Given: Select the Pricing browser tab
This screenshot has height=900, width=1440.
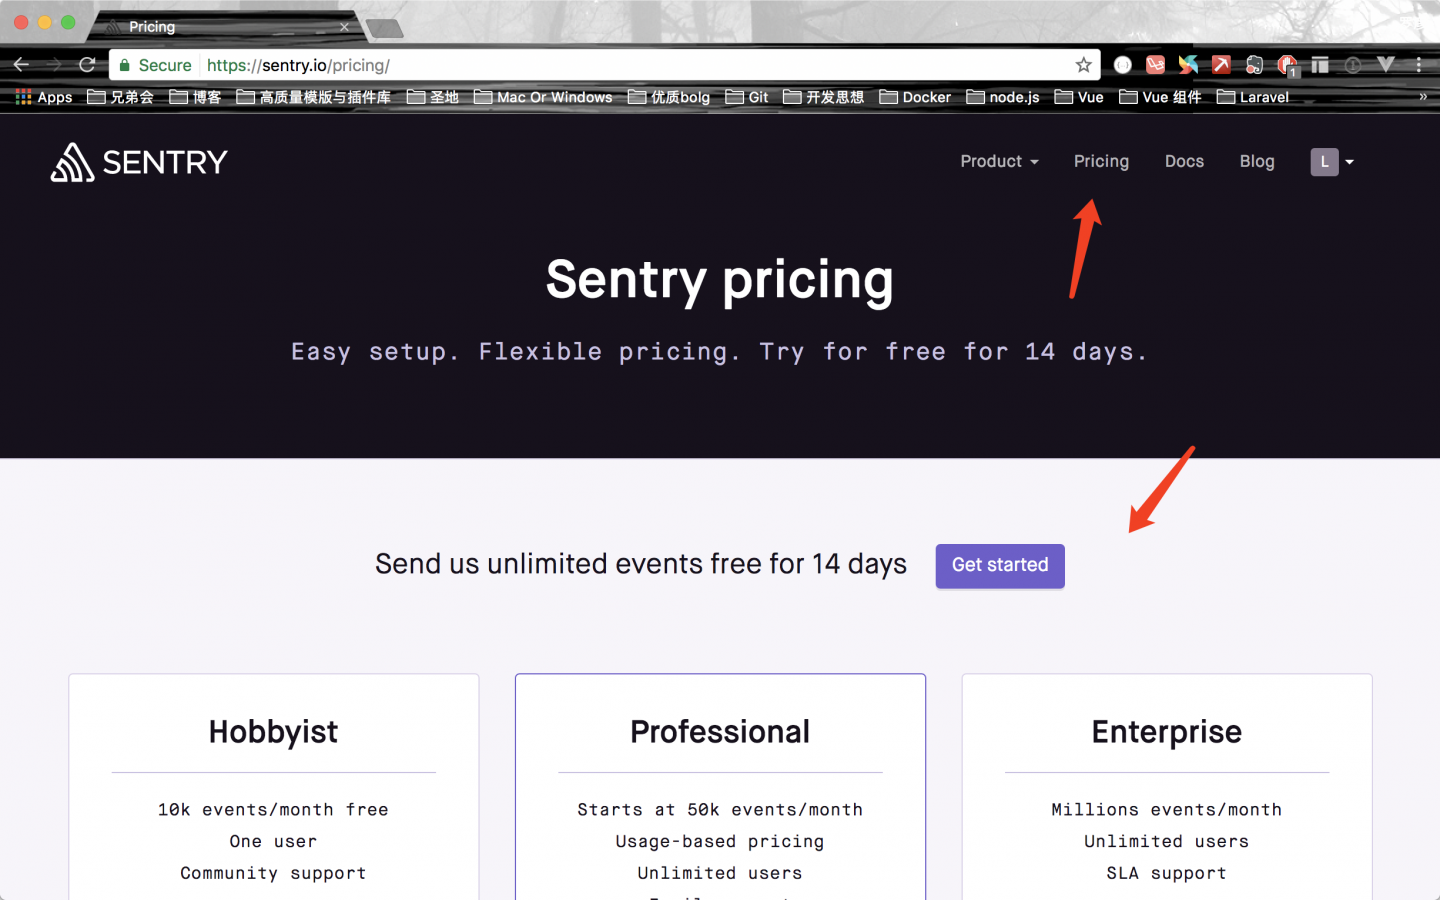Looking at the screenshot, I should 225,27.
